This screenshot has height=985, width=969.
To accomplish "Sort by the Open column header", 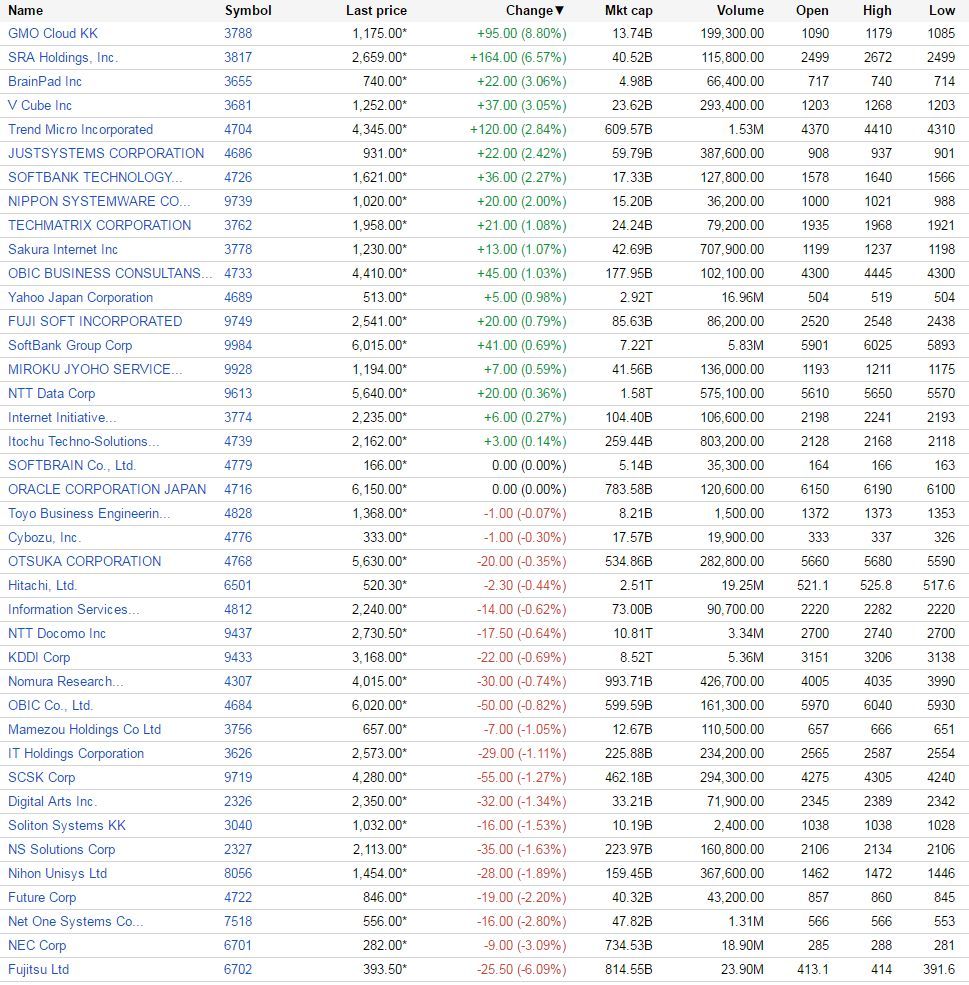I will click(x=812, y=11).
